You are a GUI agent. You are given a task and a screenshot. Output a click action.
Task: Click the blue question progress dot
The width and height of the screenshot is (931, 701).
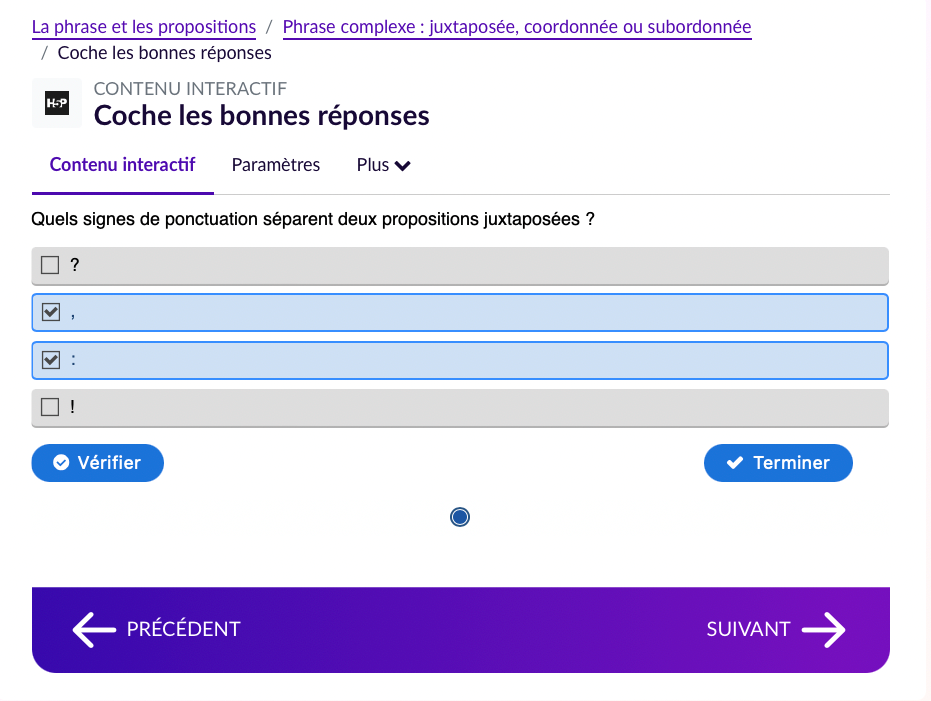pyautogui.click(x=460, y=517)
